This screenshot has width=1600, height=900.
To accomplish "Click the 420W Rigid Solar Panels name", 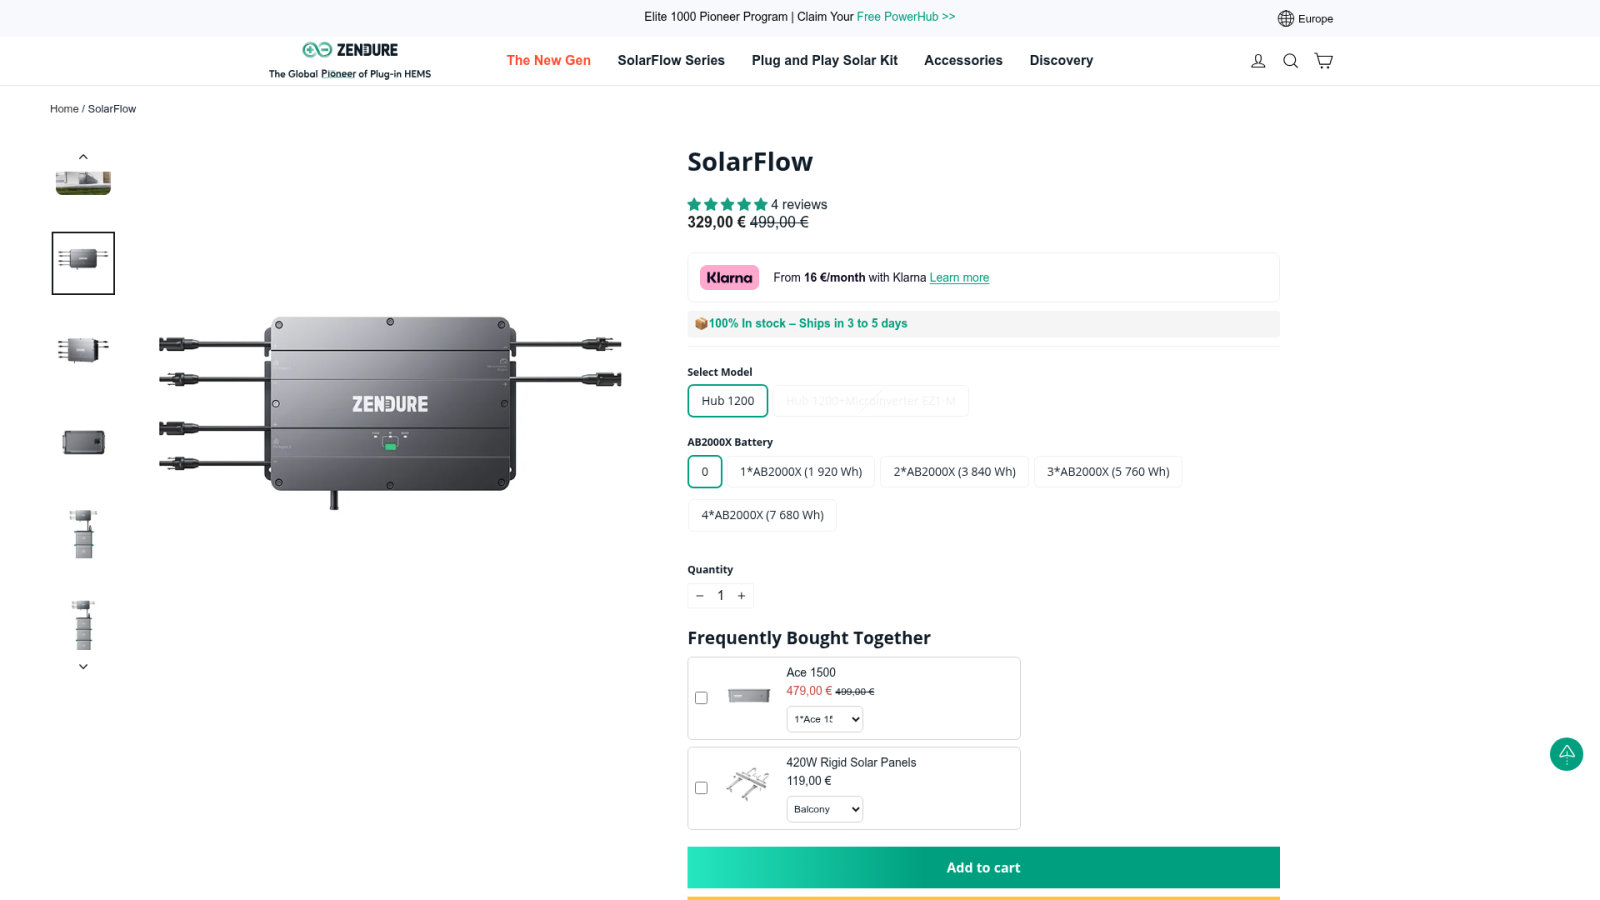I will [x=851, y=763].
